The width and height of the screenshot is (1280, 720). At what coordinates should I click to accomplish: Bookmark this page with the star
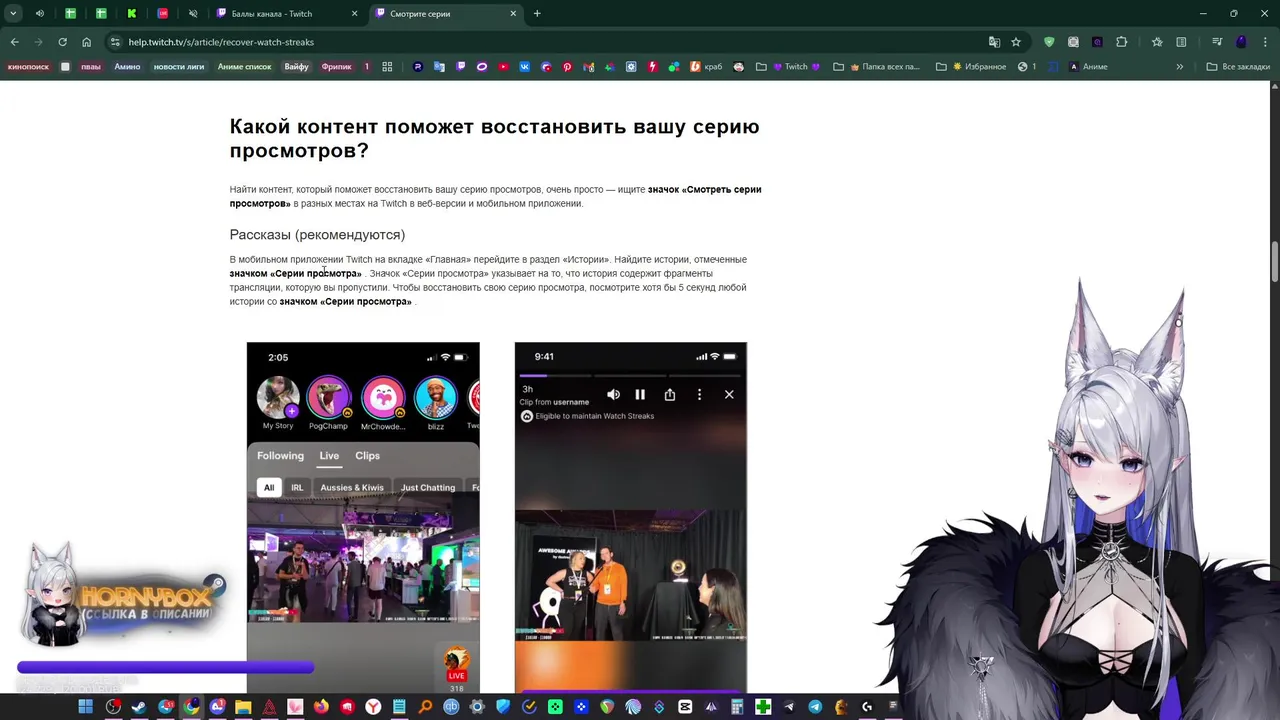1016,42
